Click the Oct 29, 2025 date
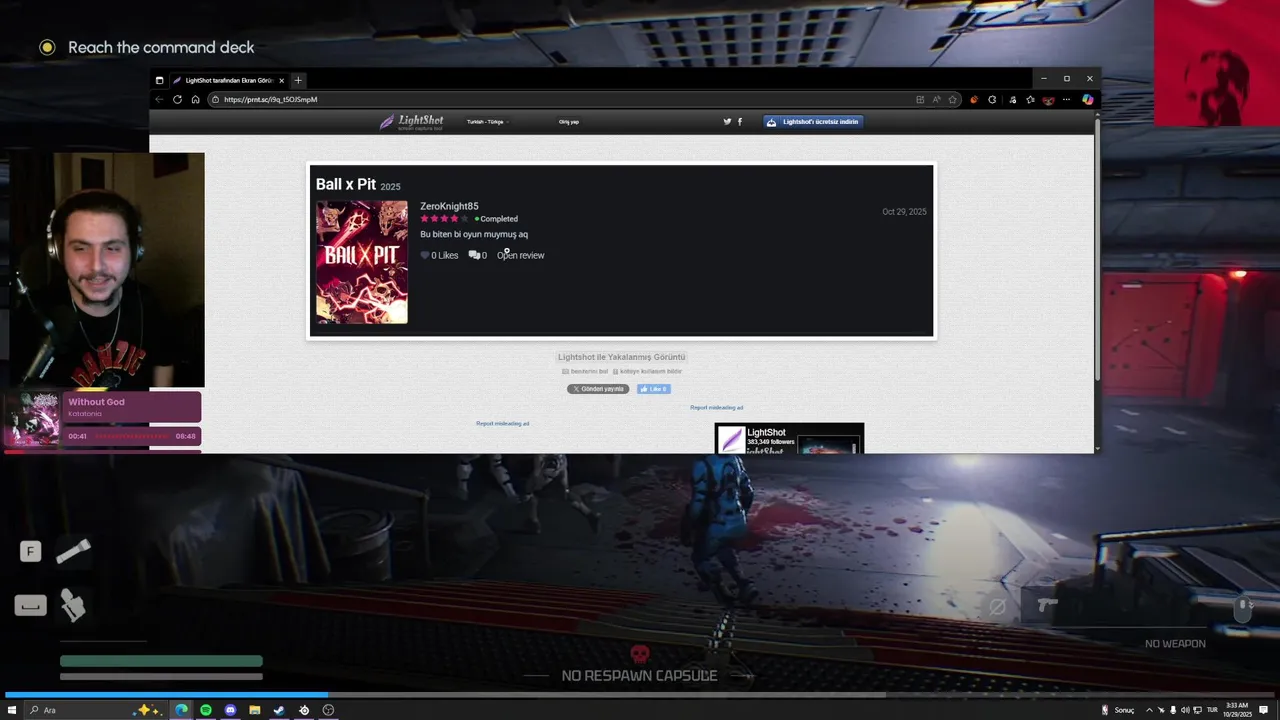Viewport: 1280px width, 720px height. (x=904, y=212)
